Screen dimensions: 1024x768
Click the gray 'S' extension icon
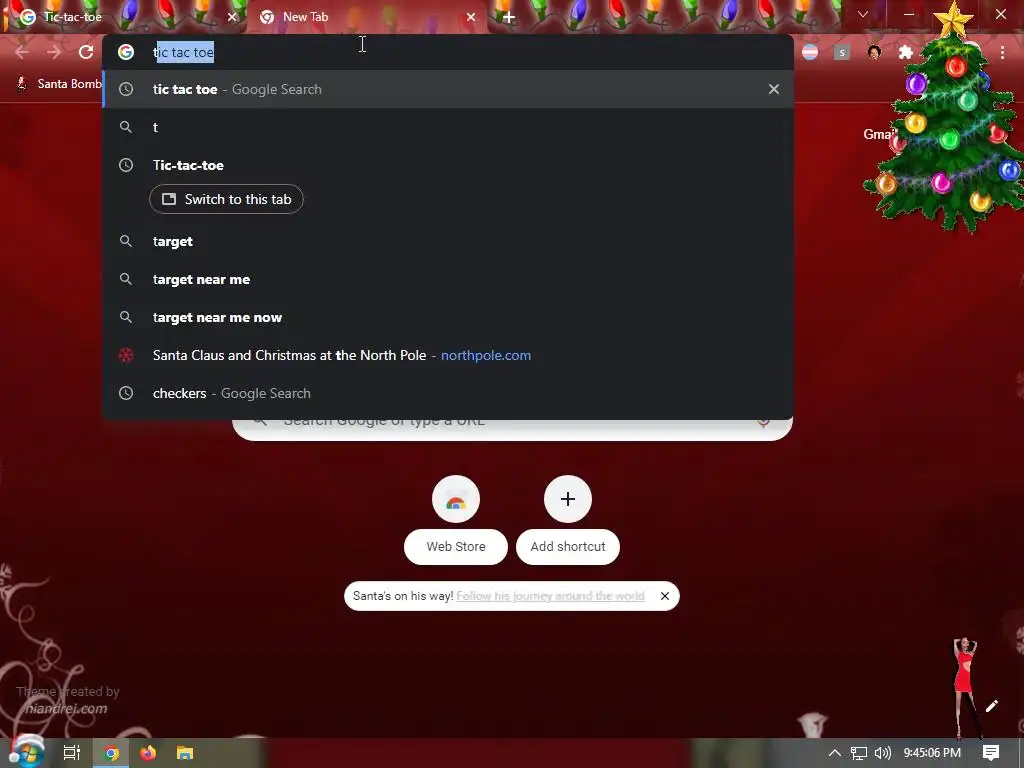[842, 52]
